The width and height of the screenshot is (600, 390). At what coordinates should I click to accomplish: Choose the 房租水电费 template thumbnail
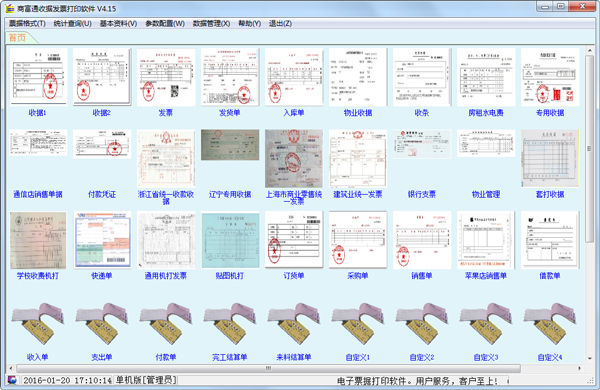coord(486,77)
